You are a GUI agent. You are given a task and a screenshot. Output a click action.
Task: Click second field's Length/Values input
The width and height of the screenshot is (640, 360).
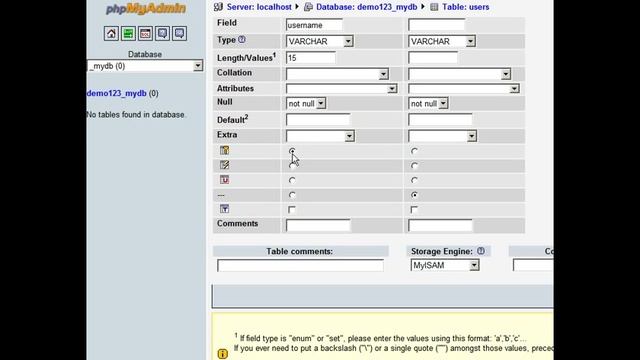coord(433,58)
